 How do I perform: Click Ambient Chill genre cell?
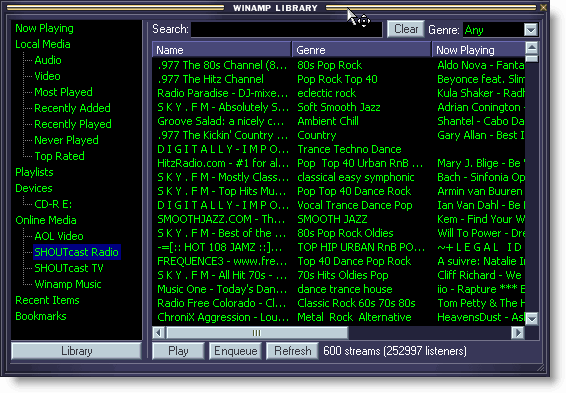coord(328,121)
